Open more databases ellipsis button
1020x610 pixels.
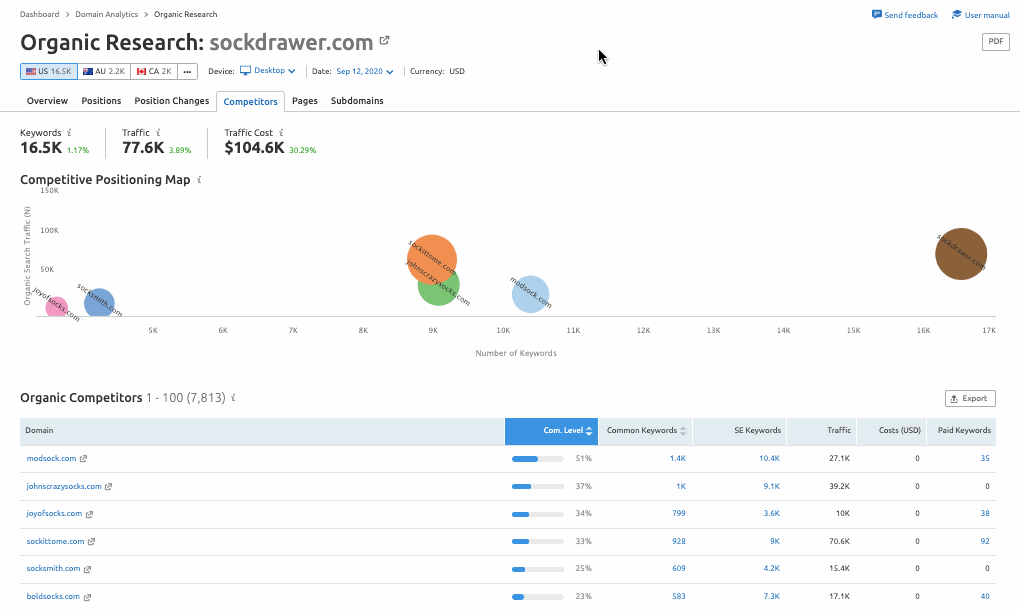click(187, 72)
